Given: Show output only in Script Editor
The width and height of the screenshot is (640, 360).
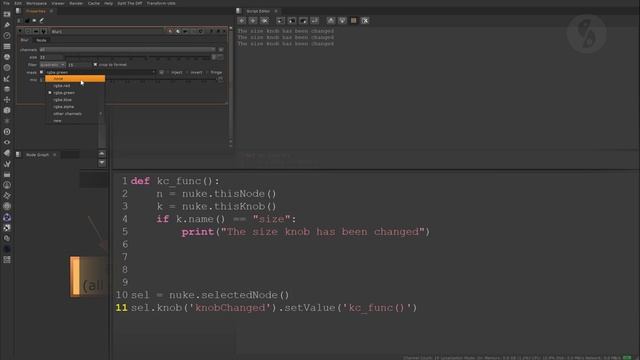Looking at the screenshot, I should point(342,20).
